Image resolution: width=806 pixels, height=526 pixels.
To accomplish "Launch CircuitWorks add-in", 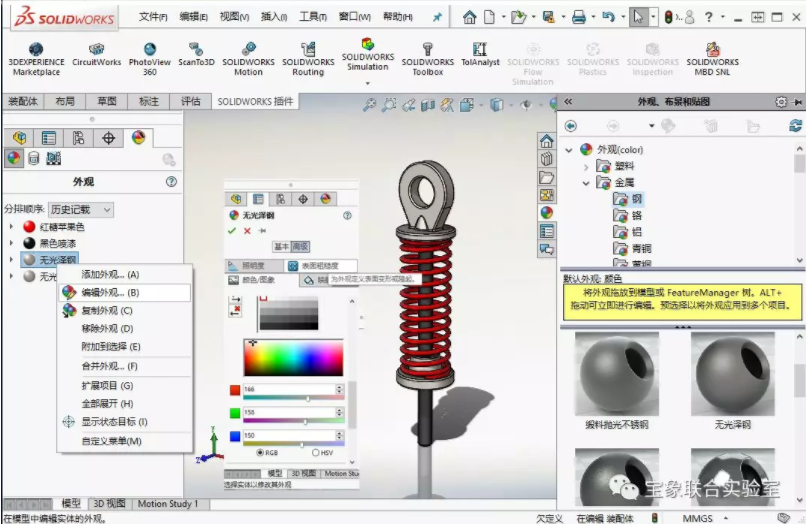I will (x=96, y=55).
